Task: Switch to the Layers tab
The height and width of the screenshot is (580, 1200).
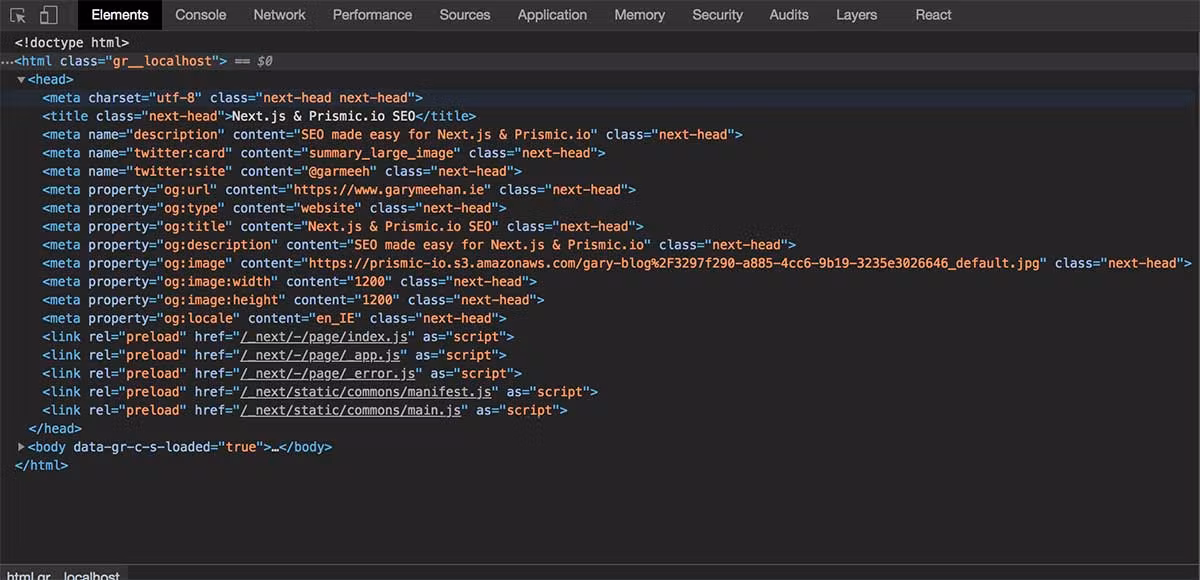Action: coord(856,15)
